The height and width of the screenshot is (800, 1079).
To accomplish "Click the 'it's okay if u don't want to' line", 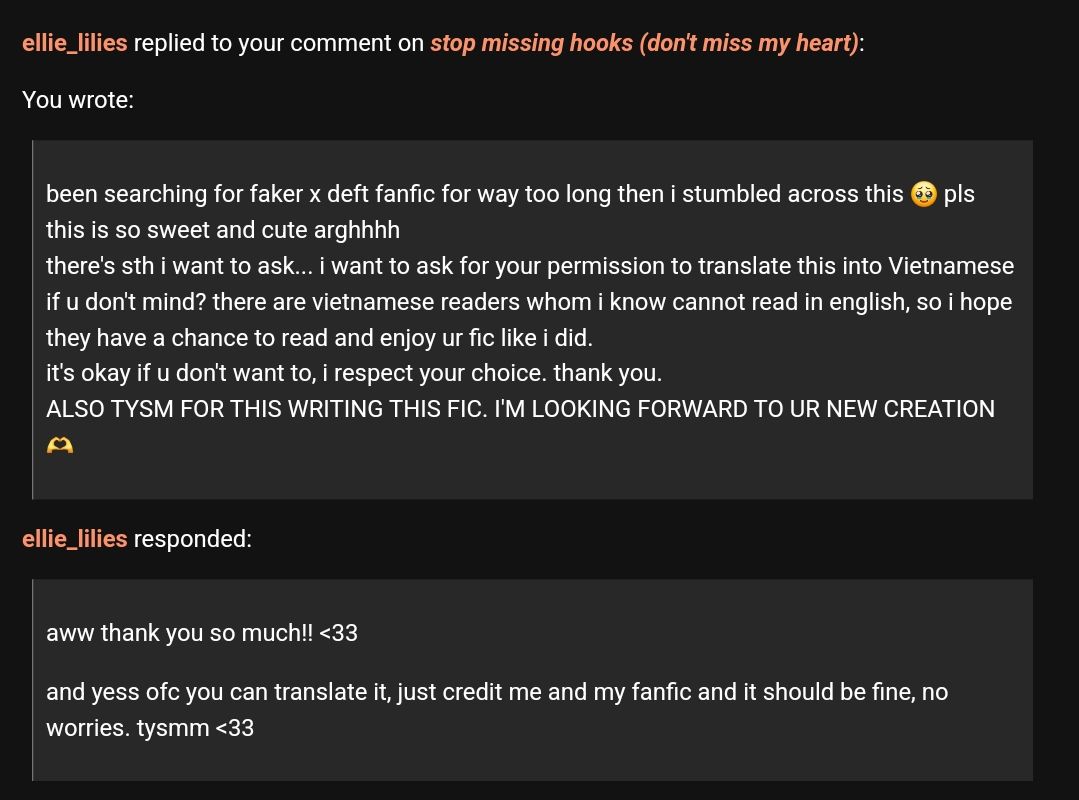I will tap(354, 373).
